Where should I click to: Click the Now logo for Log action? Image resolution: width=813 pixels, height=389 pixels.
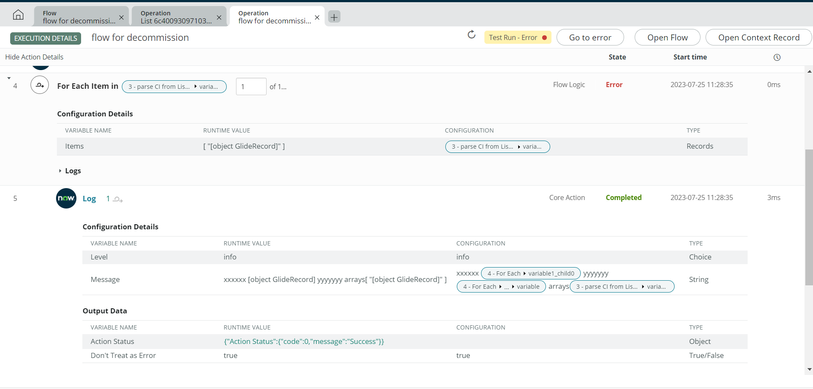pos(66,198)
